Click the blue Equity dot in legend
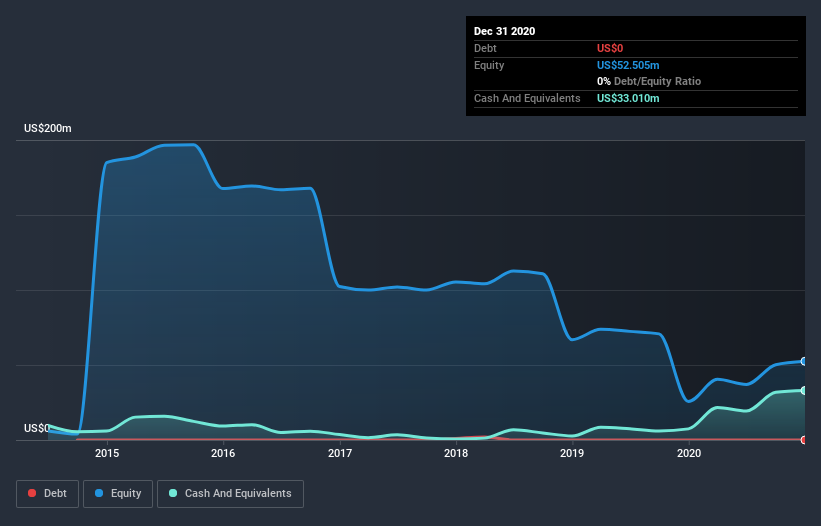This screenshot has width=821, height=526. coord(101,493)
